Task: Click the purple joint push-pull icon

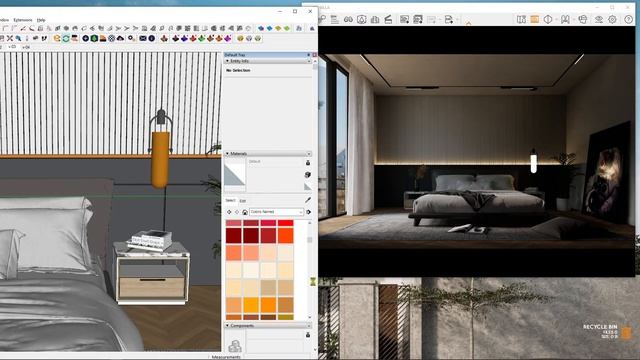Action: pos(227,38)
